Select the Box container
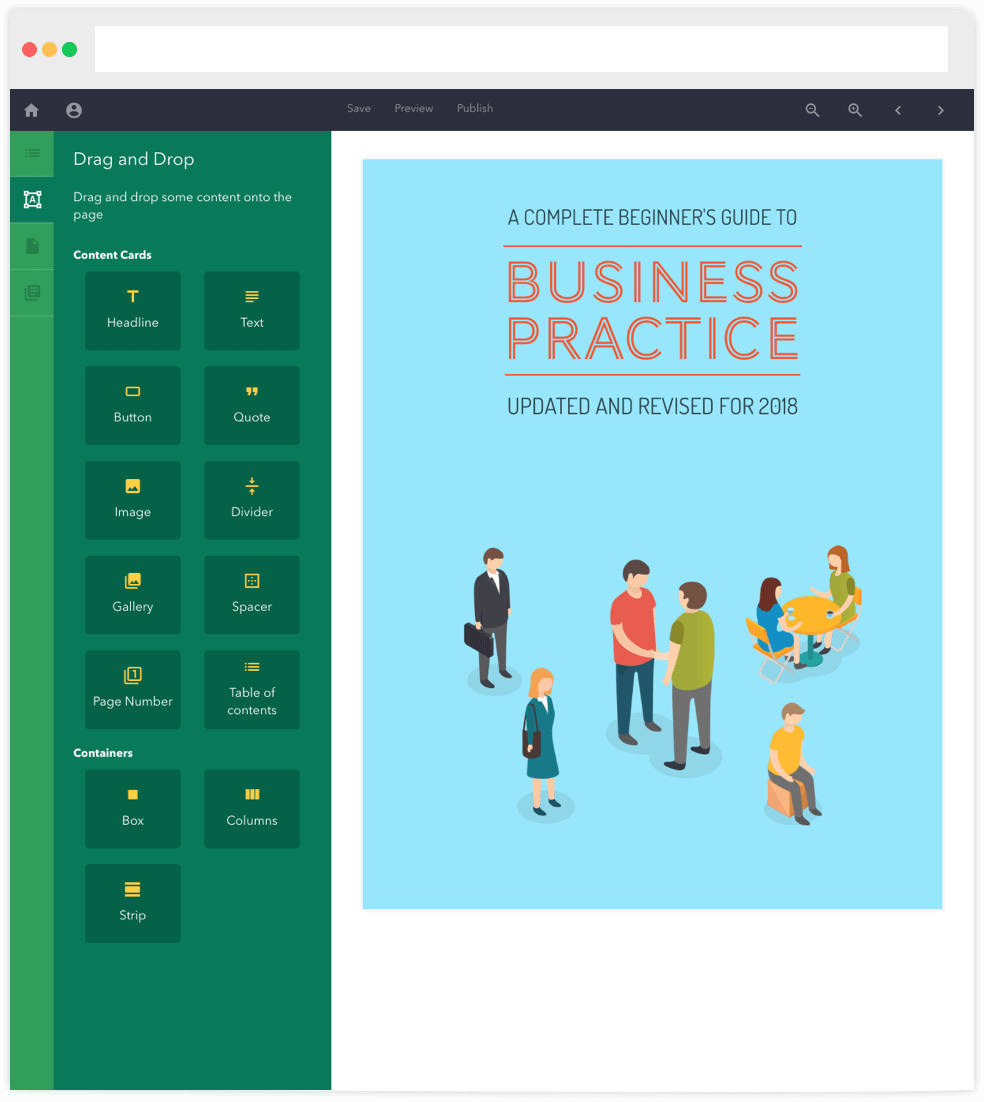The width and height of the screenshot is (984, 1102). [133, 809]
